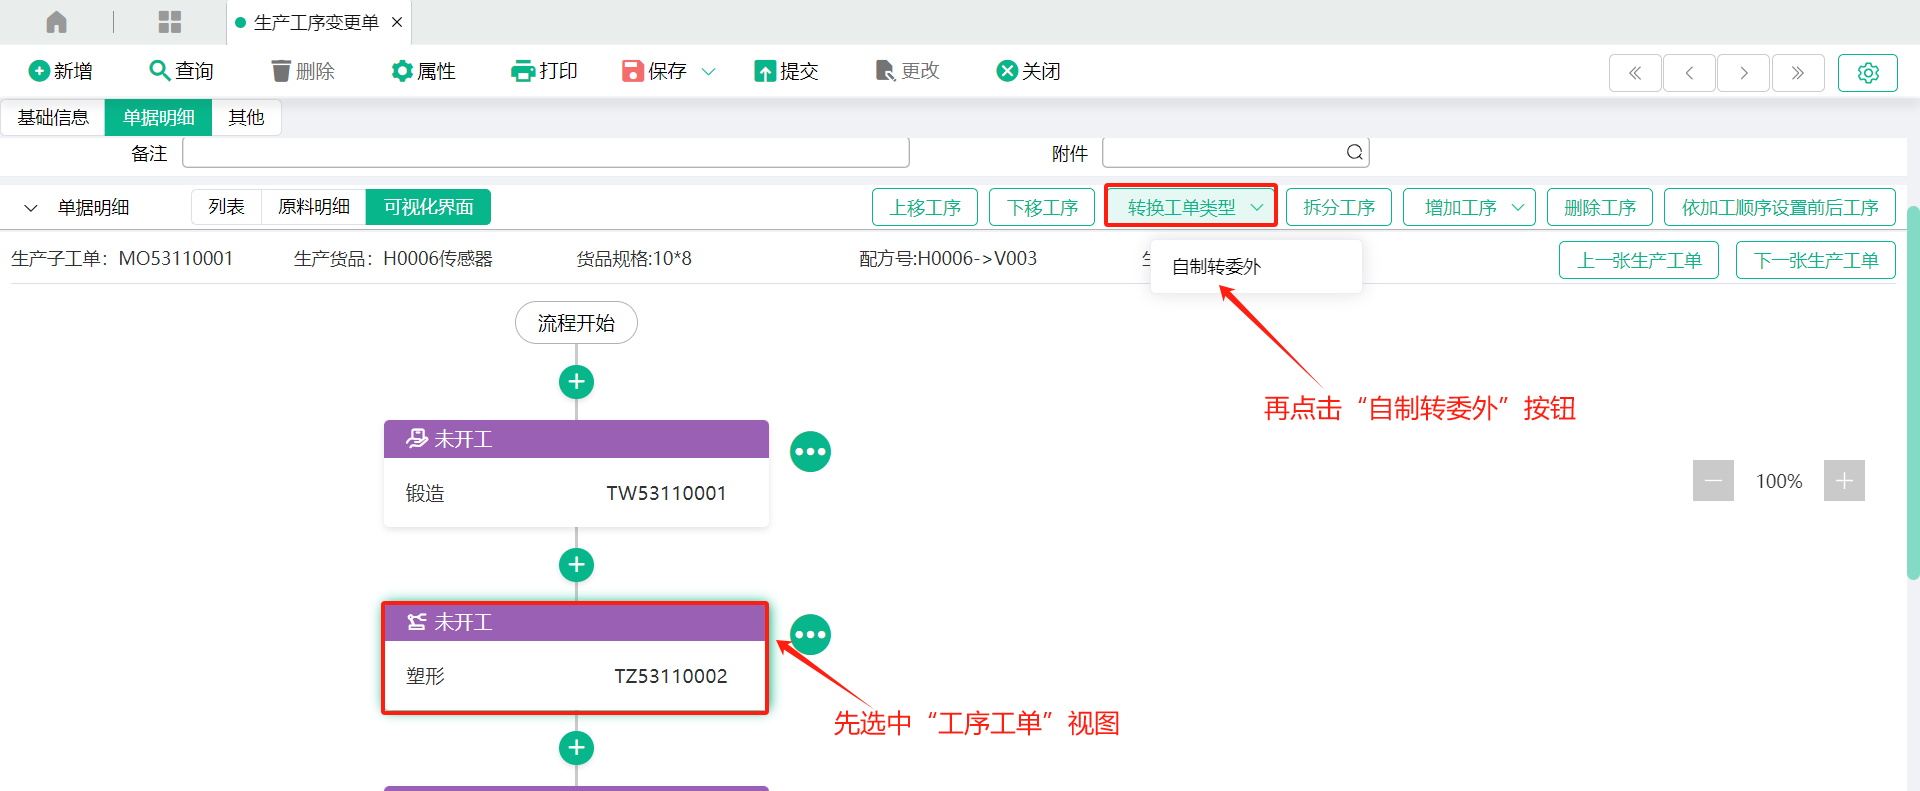Image resolution: width=1920 pixels, height=791 pixels.
Task: Add step below 塑形 card
Action: (x=576, y=748)
